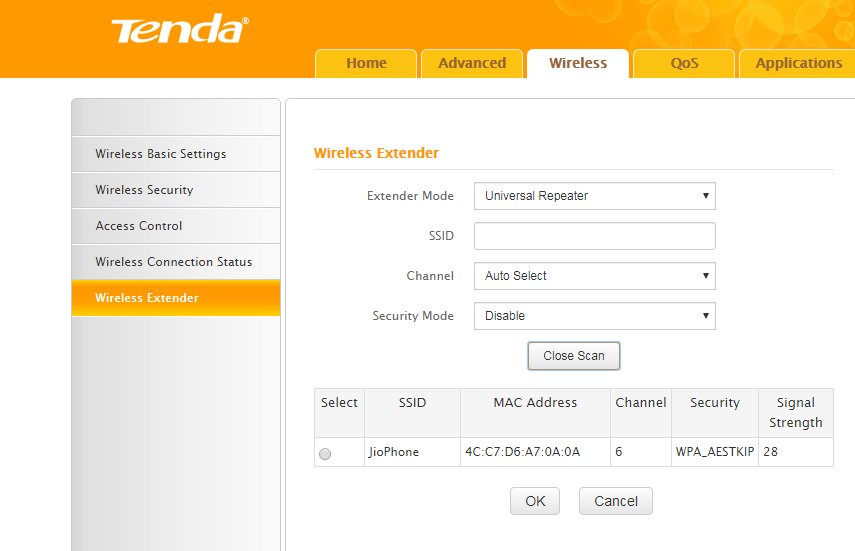
Task: Select the JioPhone network radio button
Action: tap(325, 454)
